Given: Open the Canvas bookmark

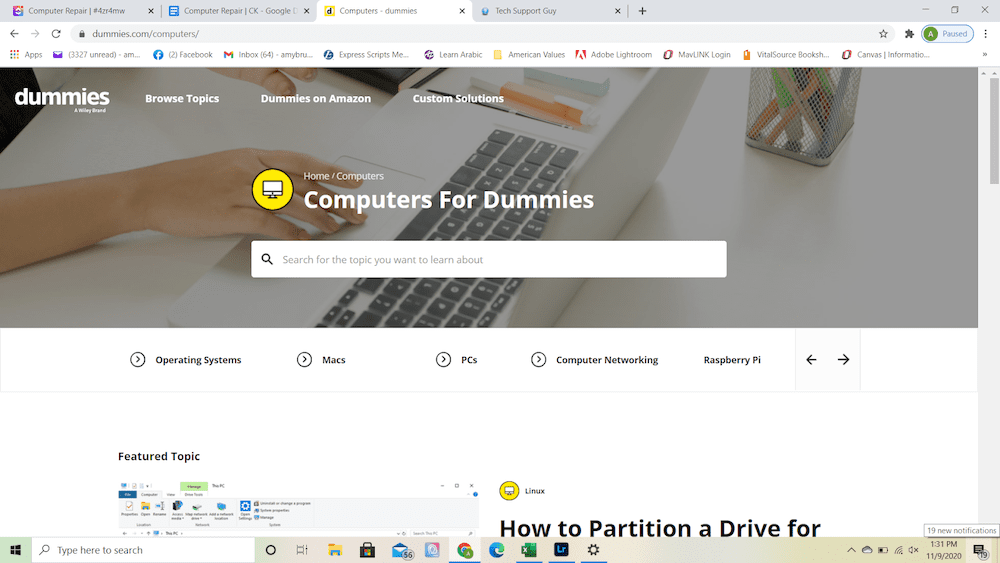Looking at the screenshot, I should pos(886,55).
